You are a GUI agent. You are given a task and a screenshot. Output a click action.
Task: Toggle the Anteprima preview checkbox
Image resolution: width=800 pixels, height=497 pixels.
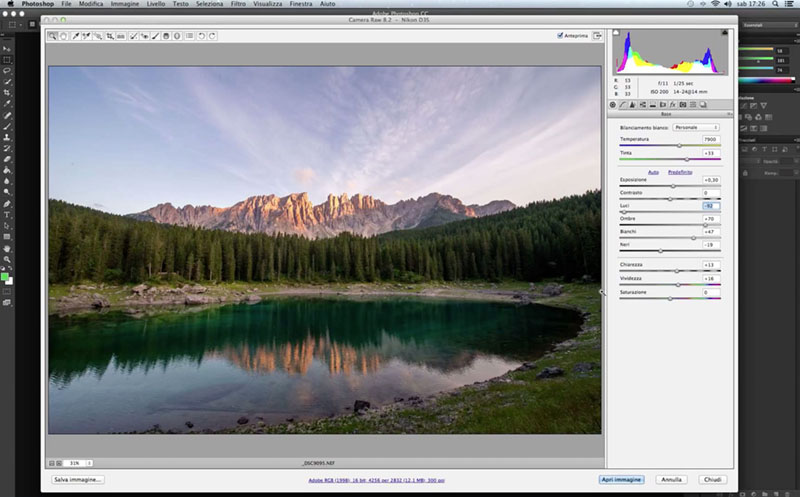pos(560,35)
